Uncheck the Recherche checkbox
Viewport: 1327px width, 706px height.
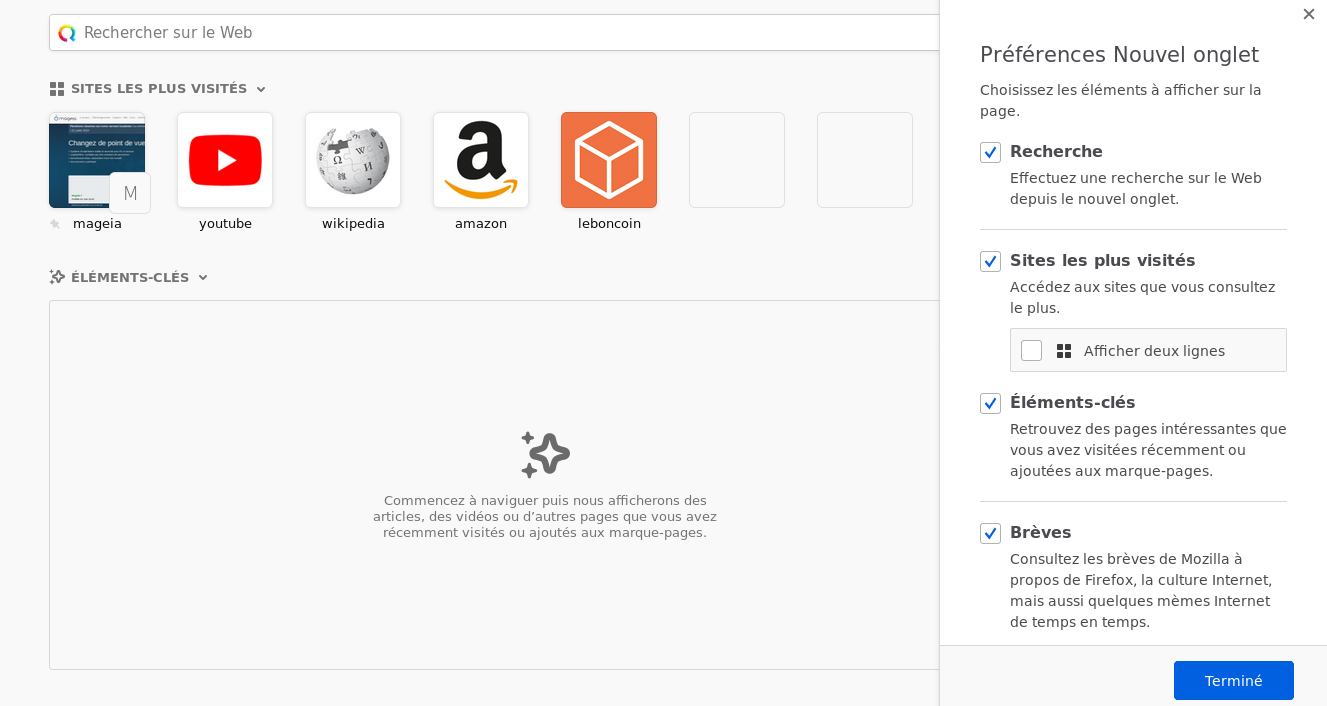(x=990, y=152)
